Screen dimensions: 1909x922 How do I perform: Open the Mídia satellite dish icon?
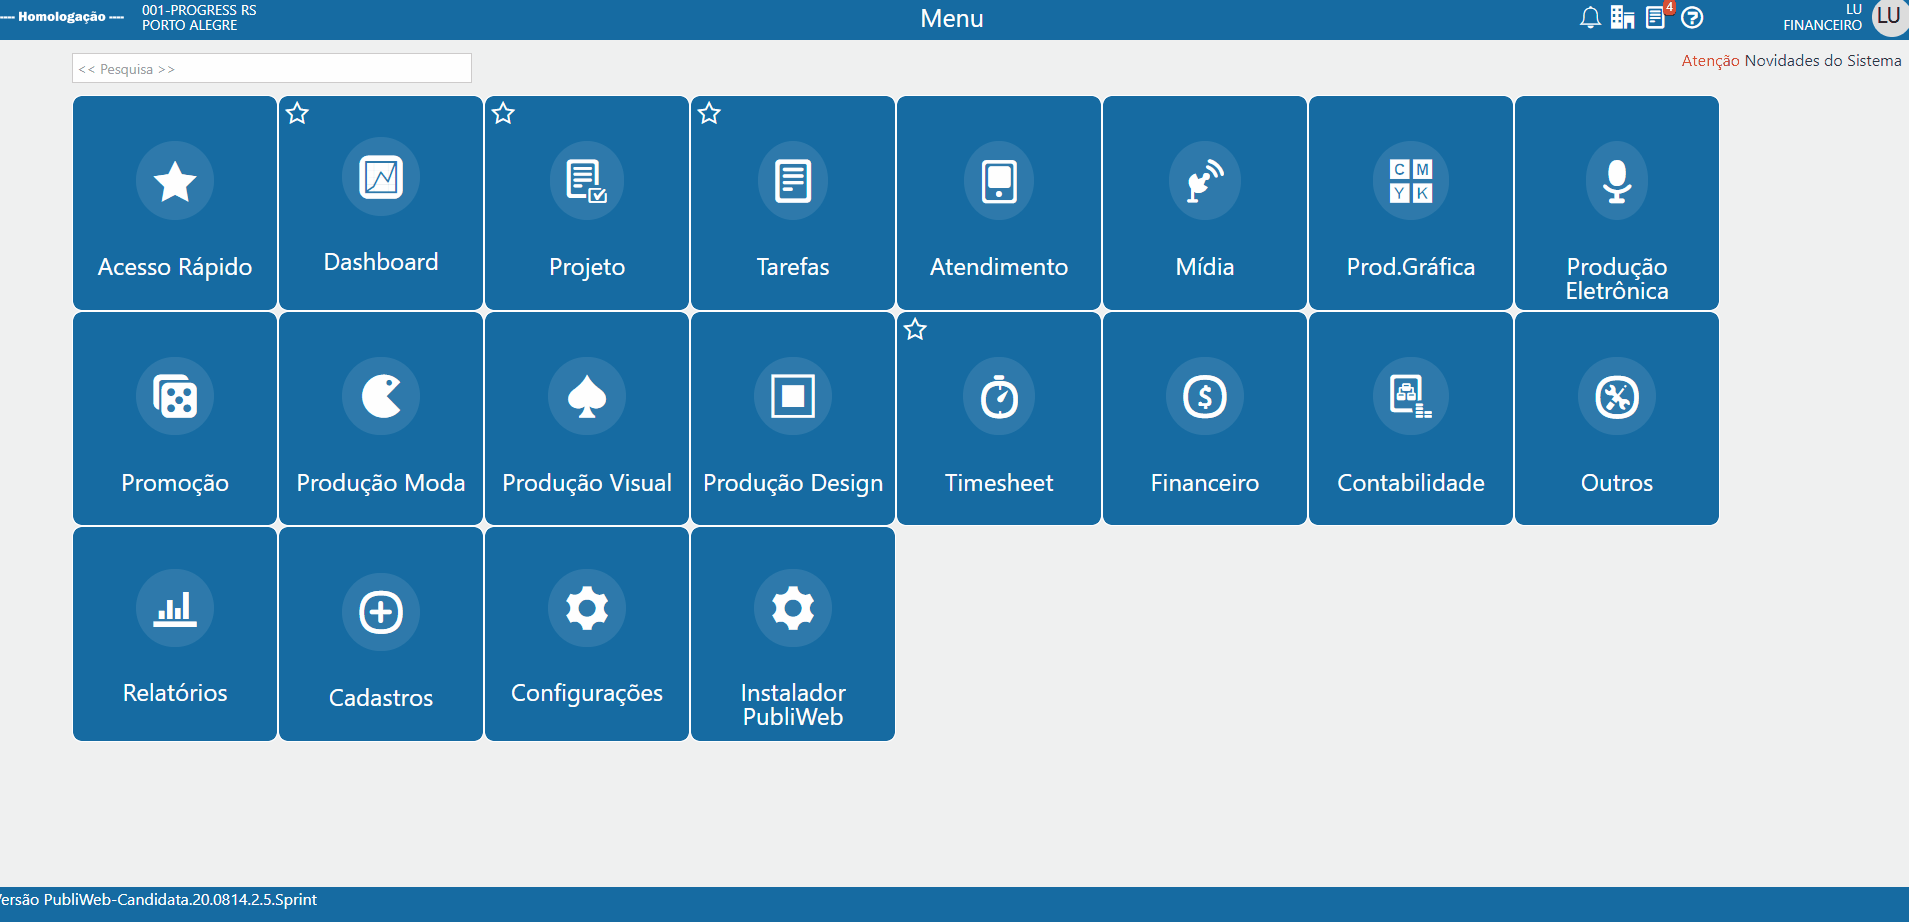1205,181
